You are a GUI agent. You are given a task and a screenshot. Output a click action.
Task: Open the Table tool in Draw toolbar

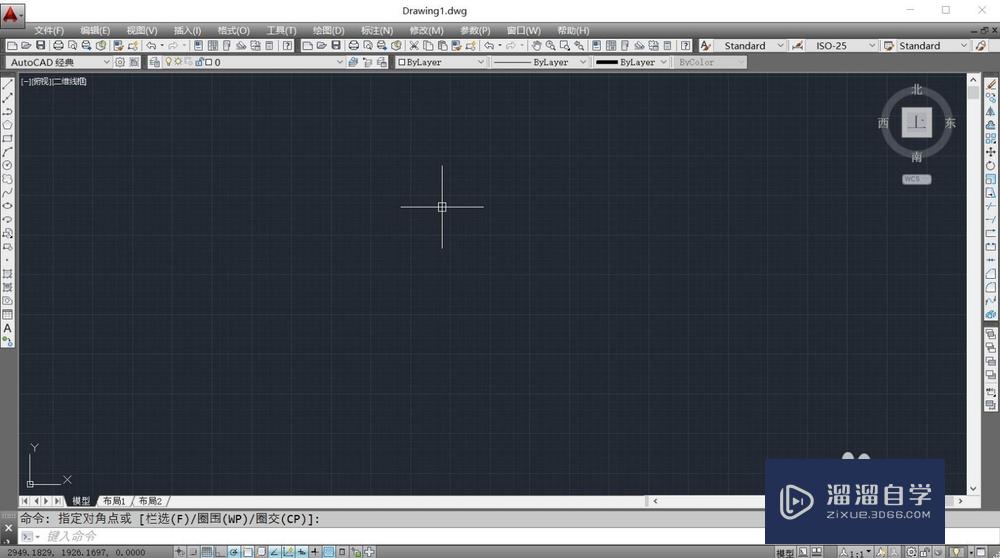click(x=8, y=314)
